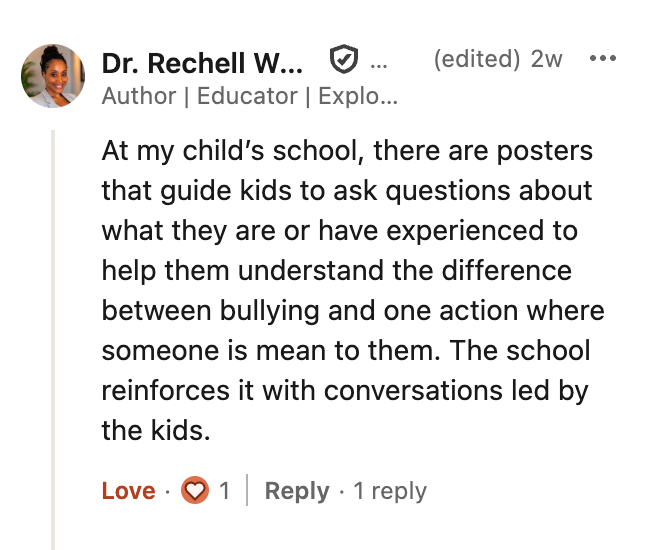This screenshot has width=666, height=550.
Task: Open the Dr. Rechell W... name link
Action: tap(202, 63)
